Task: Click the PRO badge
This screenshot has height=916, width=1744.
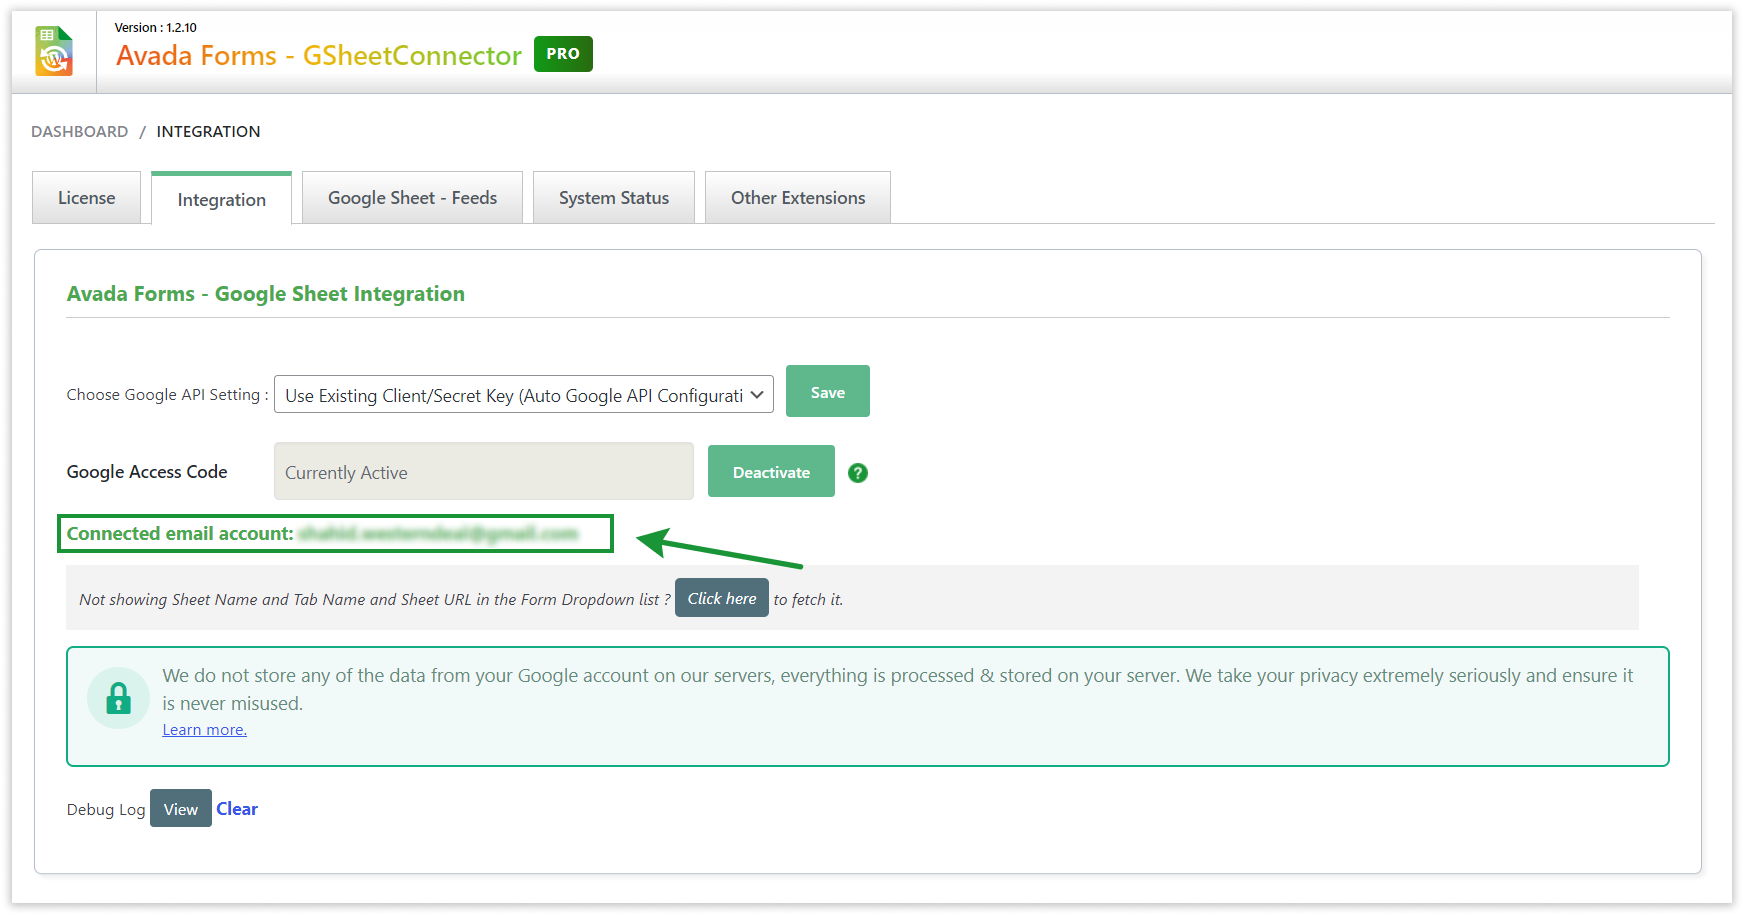Action: tap(563, 54)
